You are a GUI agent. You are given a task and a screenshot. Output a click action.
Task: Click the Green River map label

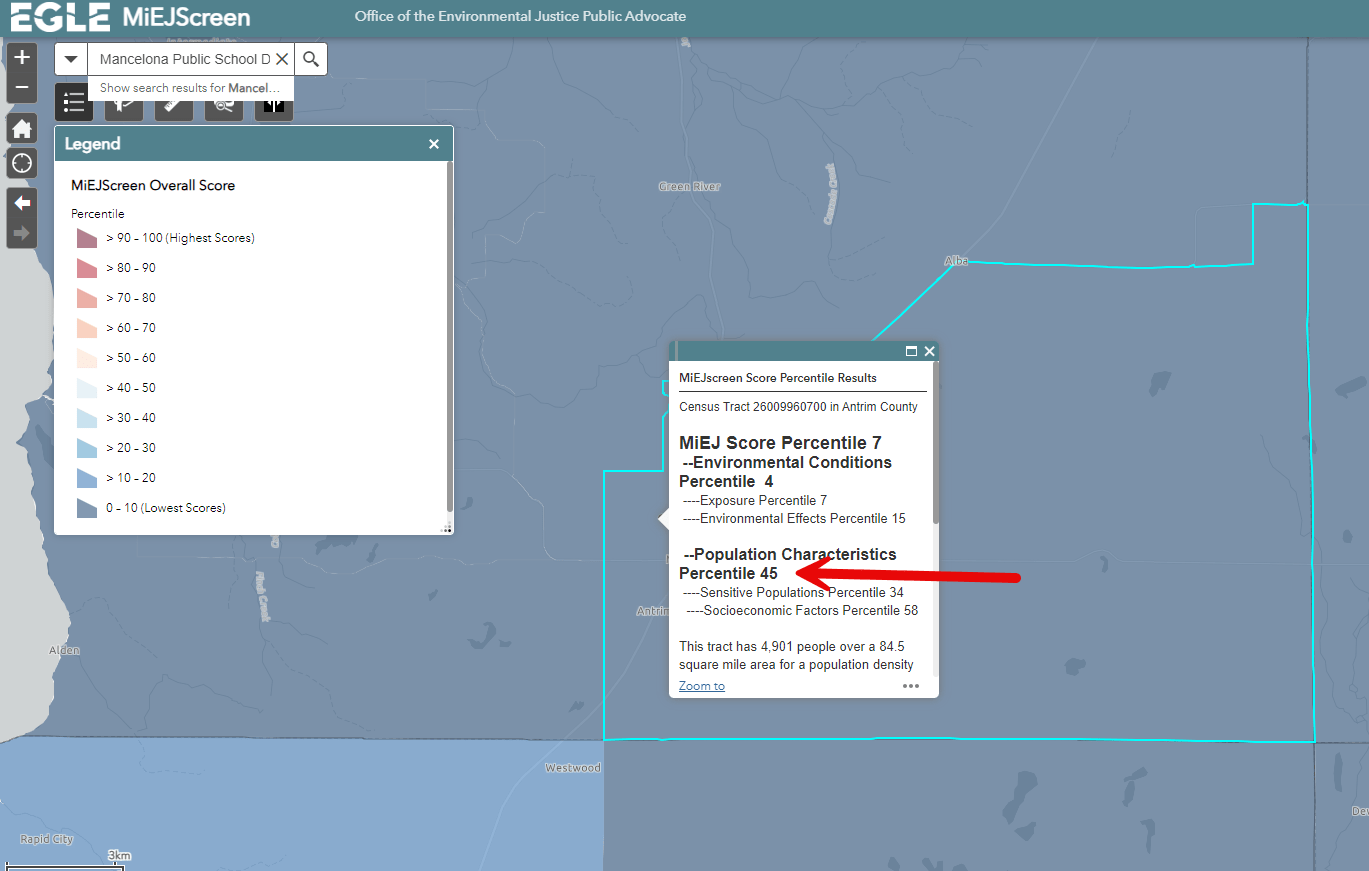pyautogui.click(x=689, y=187)
